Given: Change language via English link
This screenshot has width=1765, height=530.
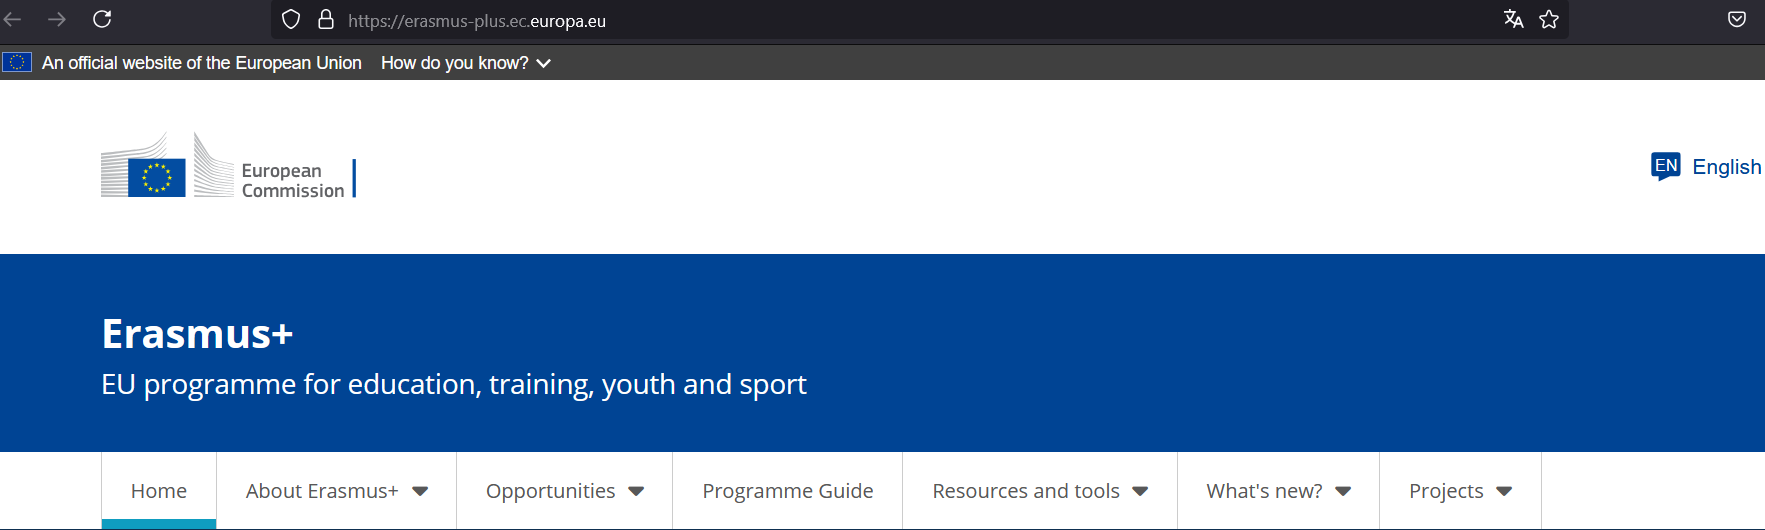Looking at the screenshot, I should click(x=1727, y=167).
